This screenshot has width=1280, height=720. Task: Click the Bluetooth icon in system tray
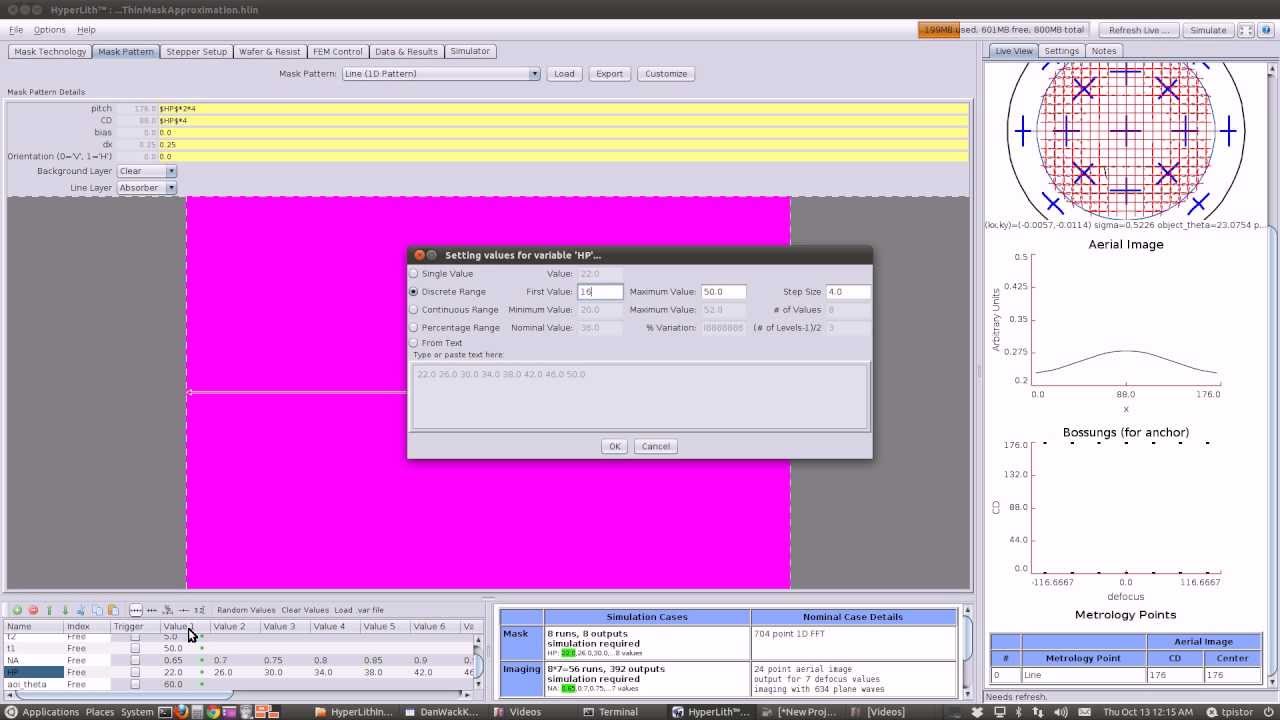tap(1018, 712)
